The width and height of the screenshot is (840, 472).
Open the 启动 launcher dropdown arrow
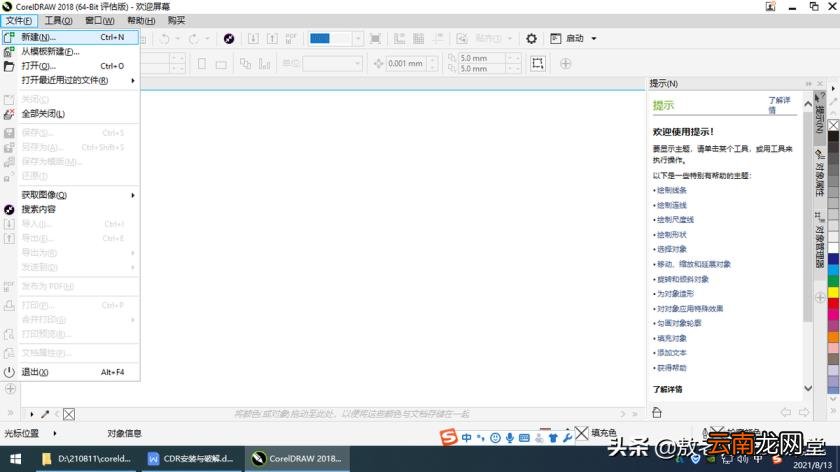pyautogui.click(x=594, y=39)
